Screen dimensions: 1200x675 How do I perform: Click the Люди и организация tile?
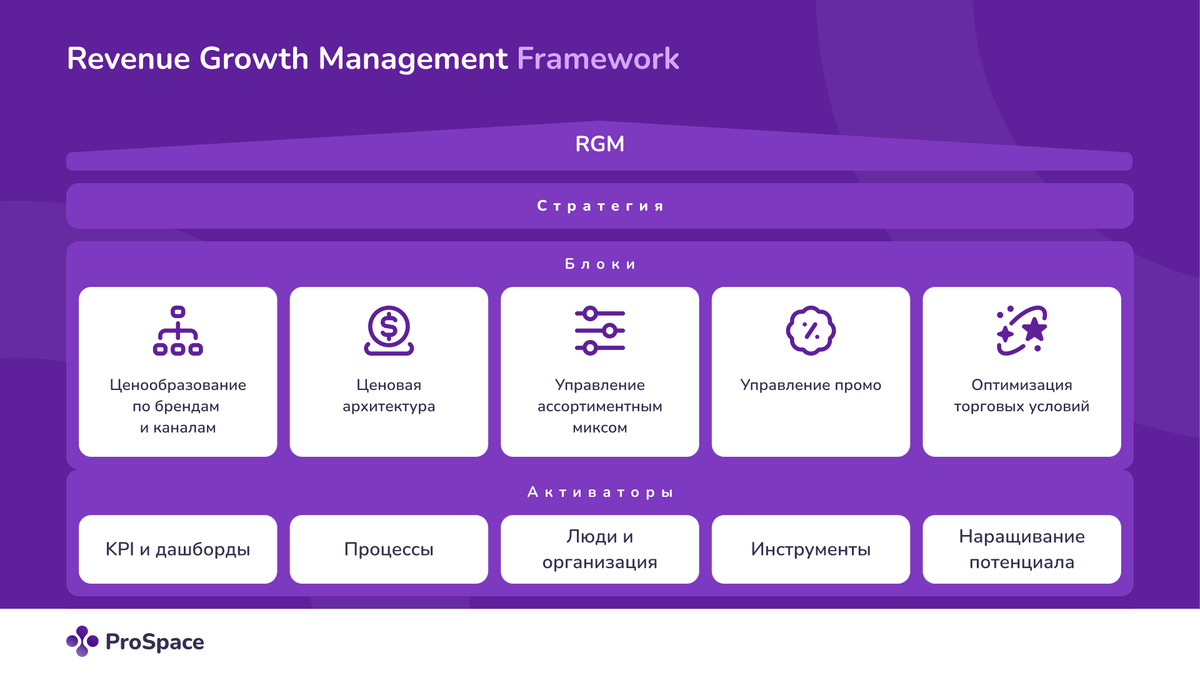600,549
